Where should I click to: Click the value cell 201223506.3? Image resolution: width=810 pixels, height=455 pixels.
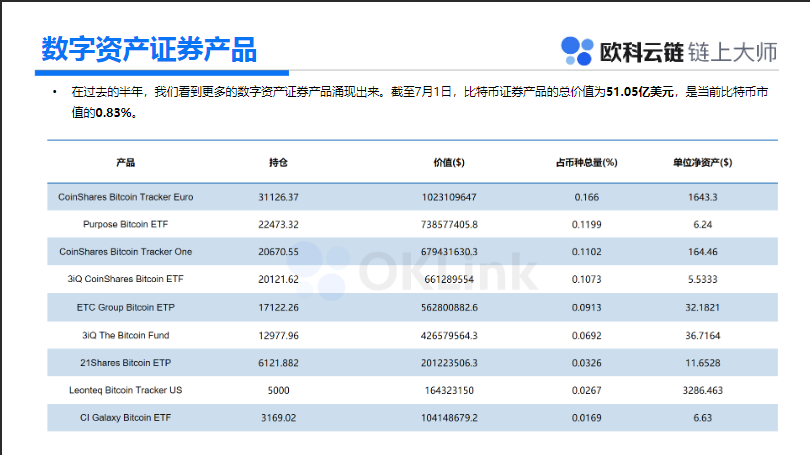click(449, 363)
